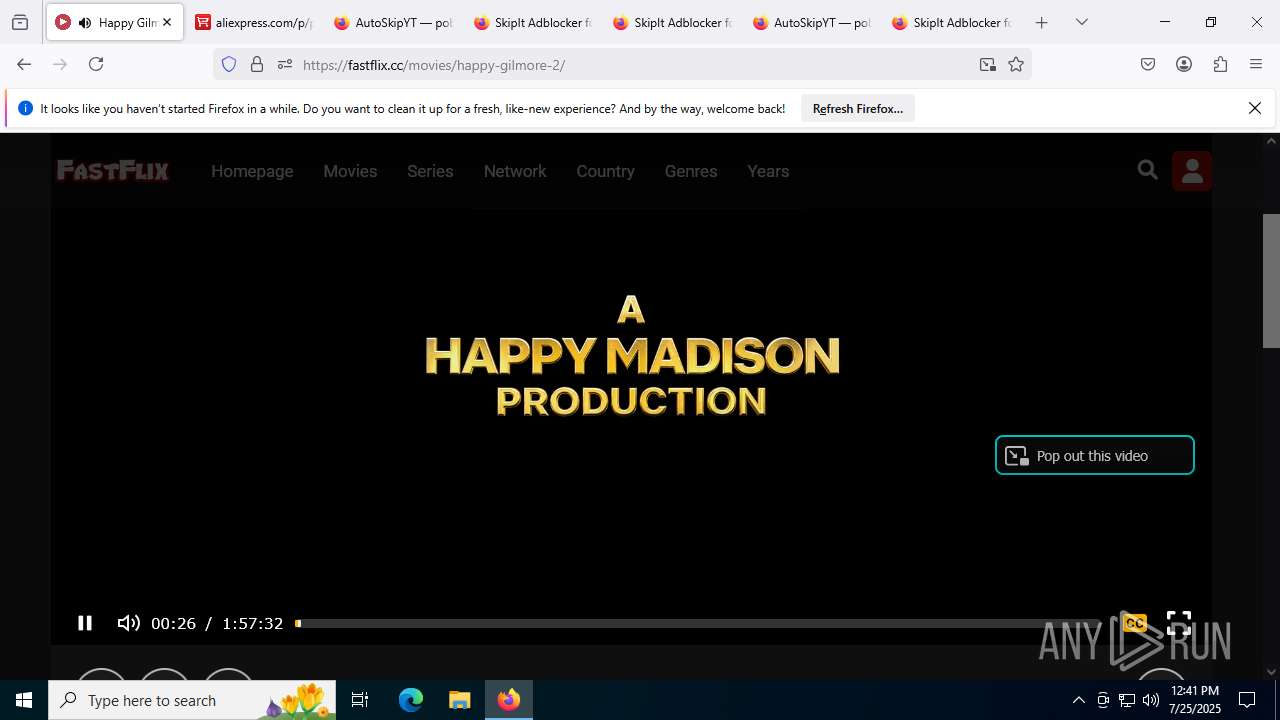Viewport: 1280px width, 720px height.
Task: Switch to the aliexpress.com tab
Action: click(255, 22)
